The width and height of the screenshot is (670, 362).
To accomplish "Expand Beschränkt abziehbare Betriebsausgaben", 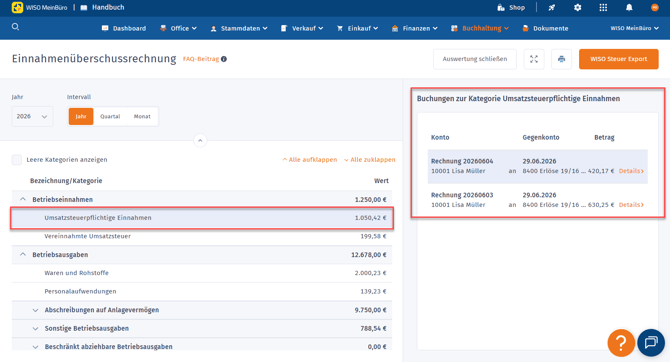I will (x=35, y=347).
